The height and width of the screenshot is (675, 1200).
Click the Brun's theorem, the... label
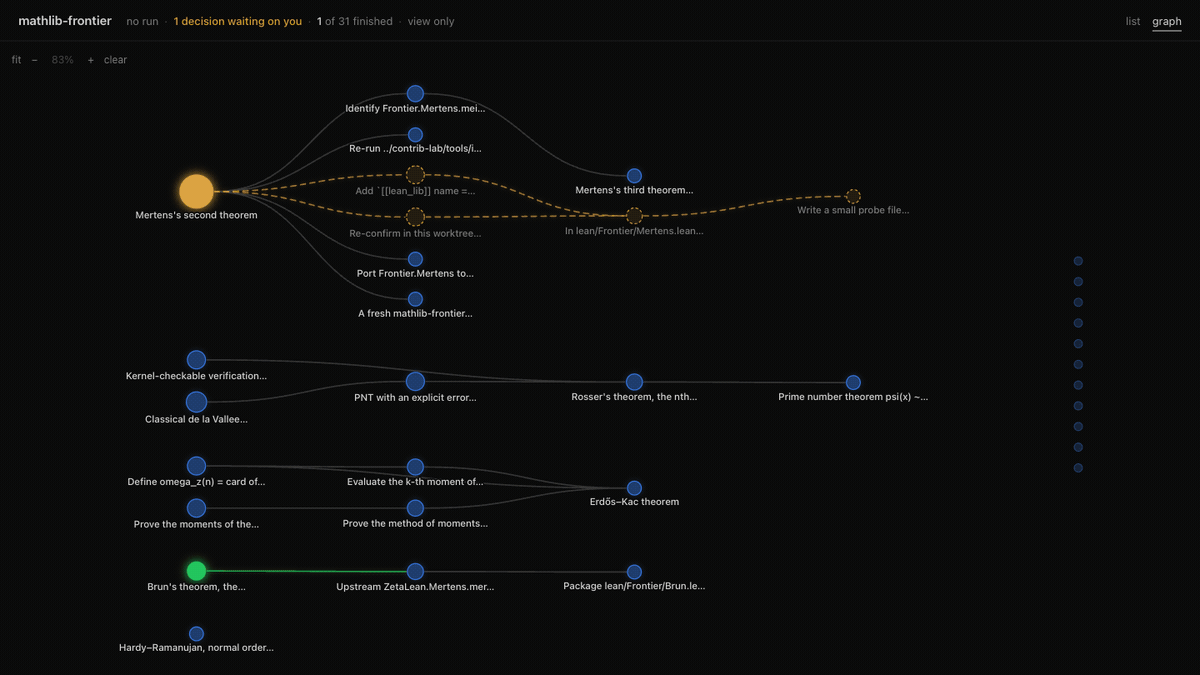(196, 587)
